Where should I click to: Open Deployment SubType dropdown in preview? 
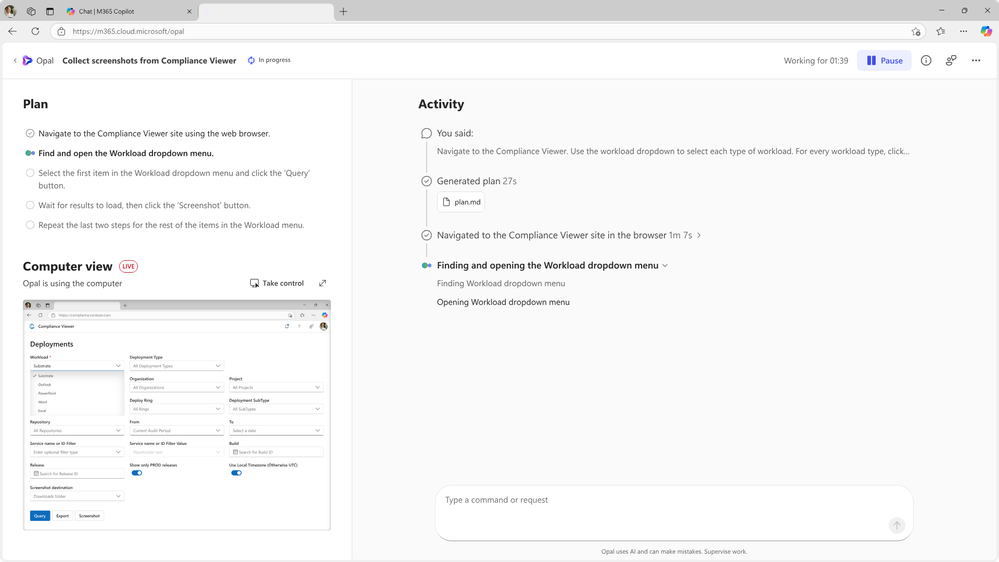pyautogui.click(x=276, y=409)
